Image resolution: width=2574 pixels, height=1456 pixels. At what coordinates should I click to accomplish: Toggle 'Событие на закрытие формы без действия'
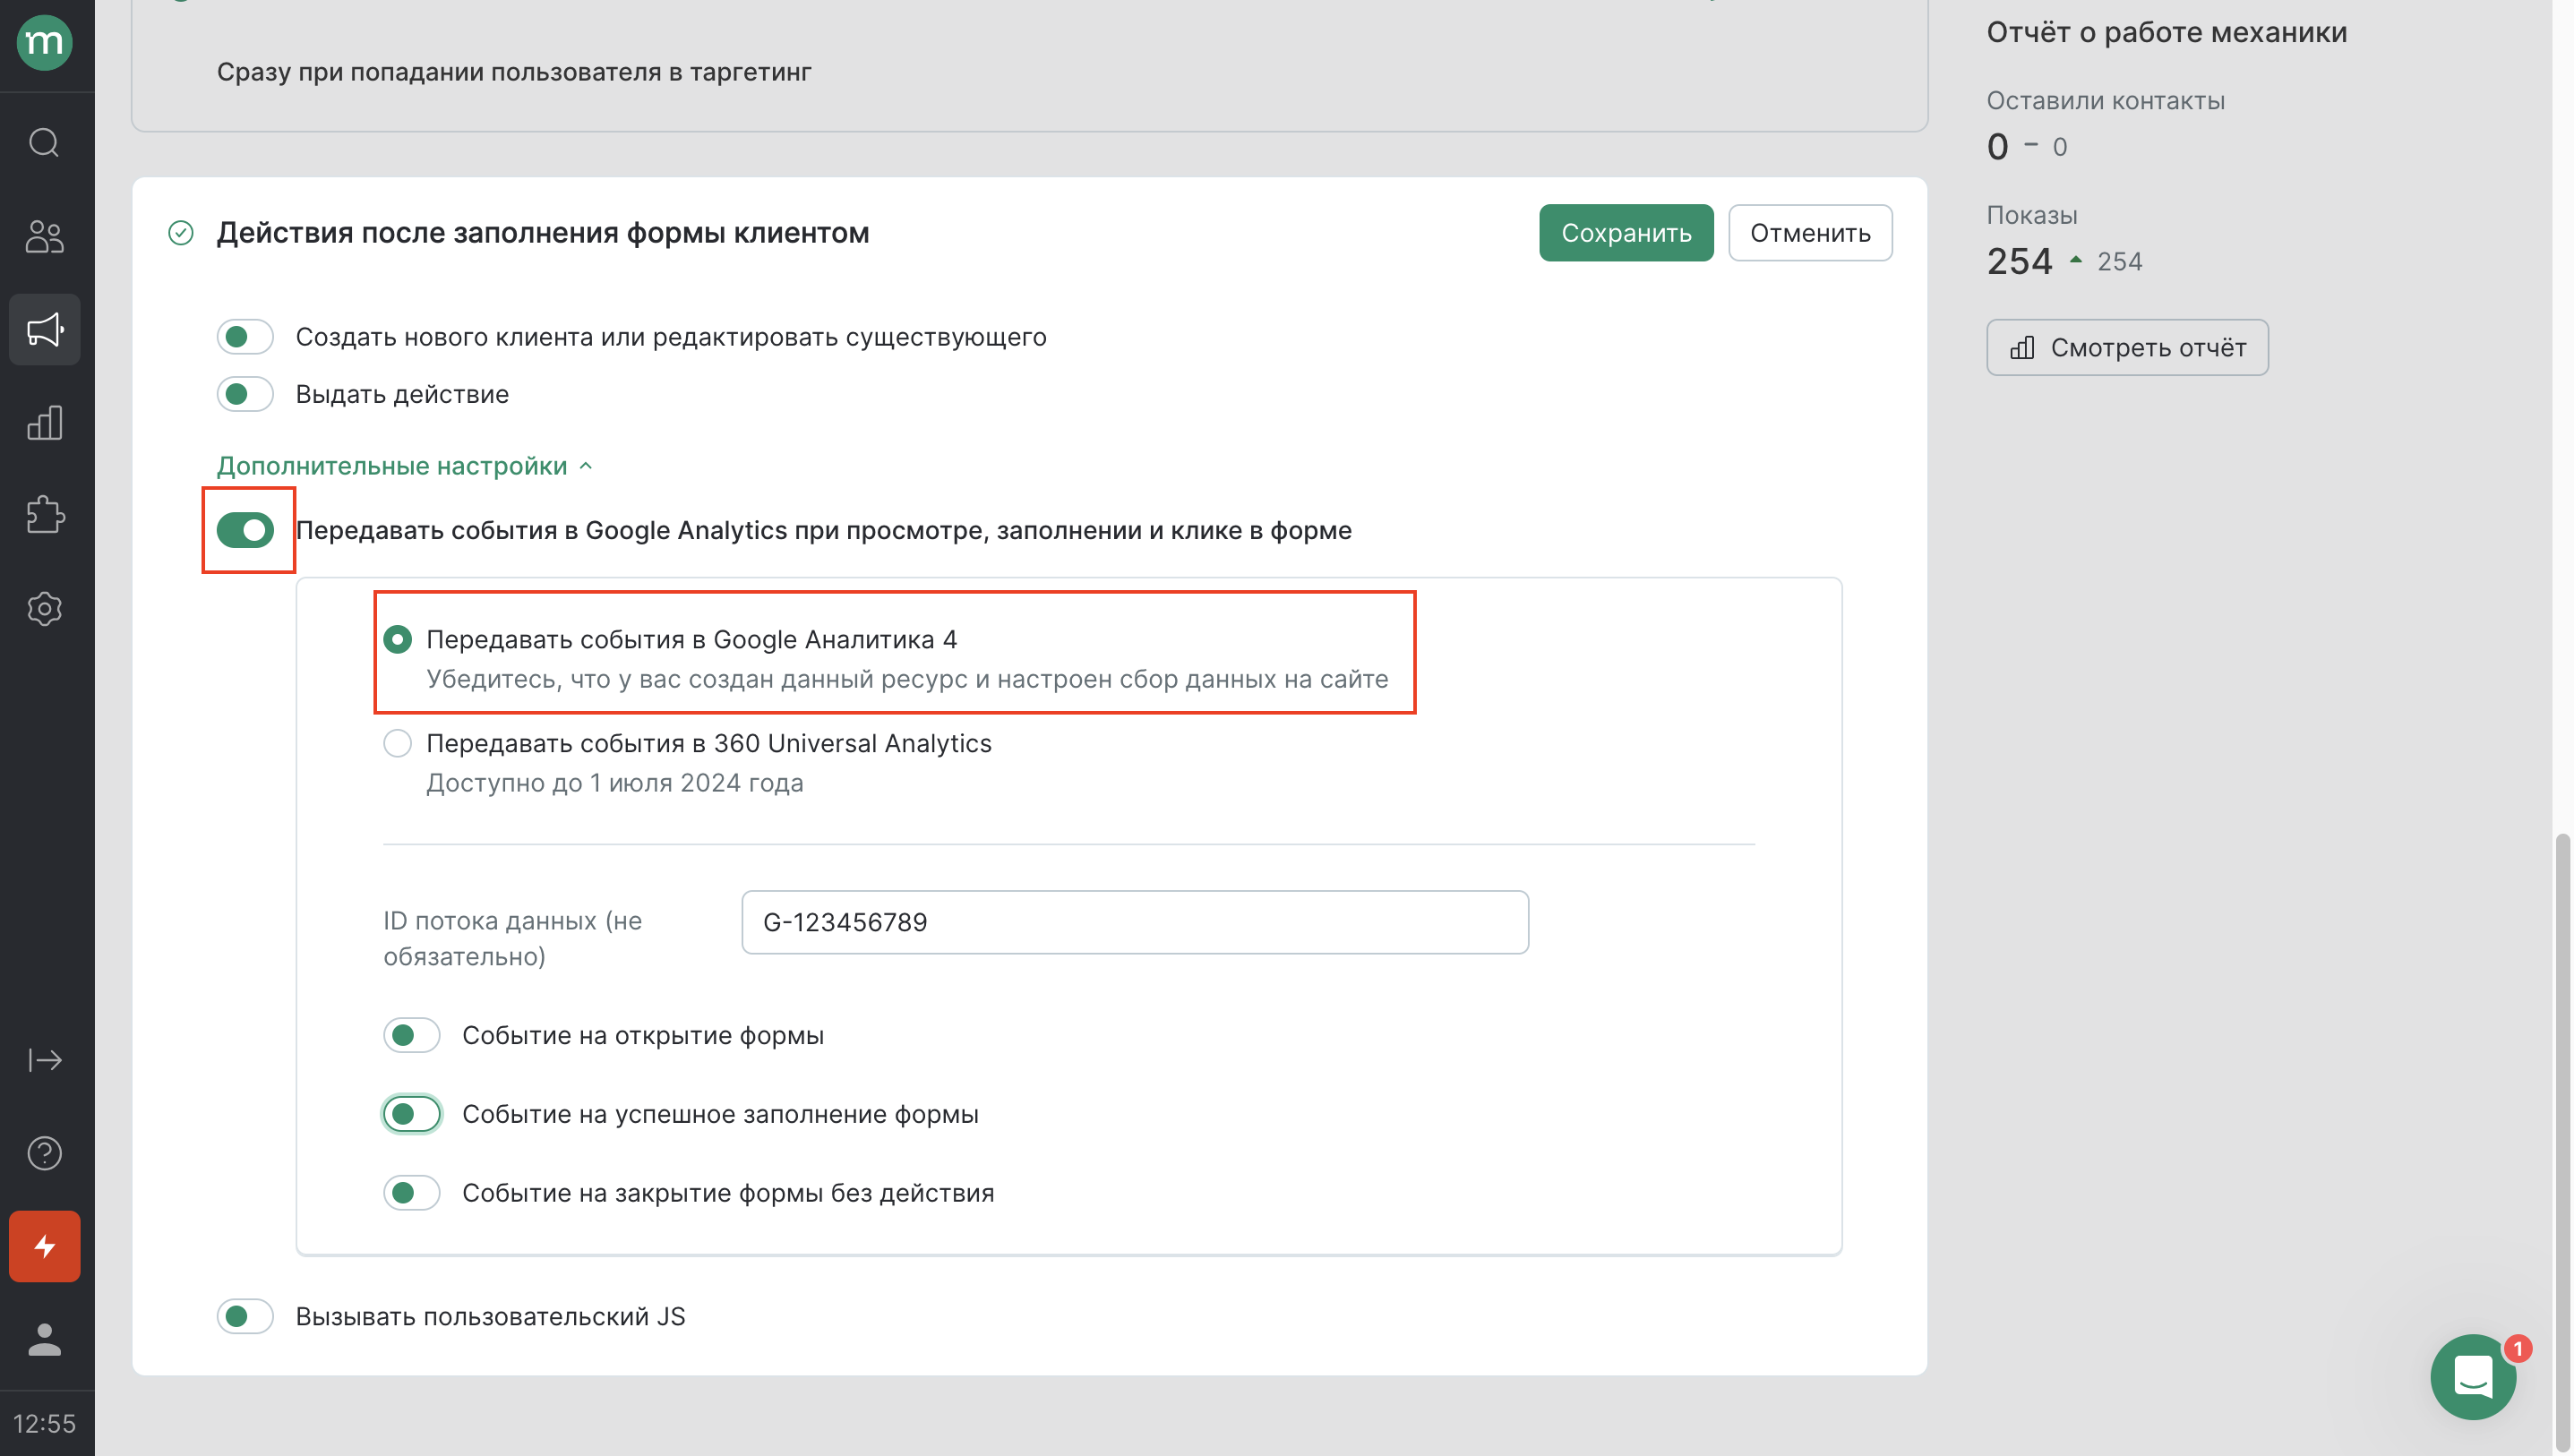(411, 1193)
